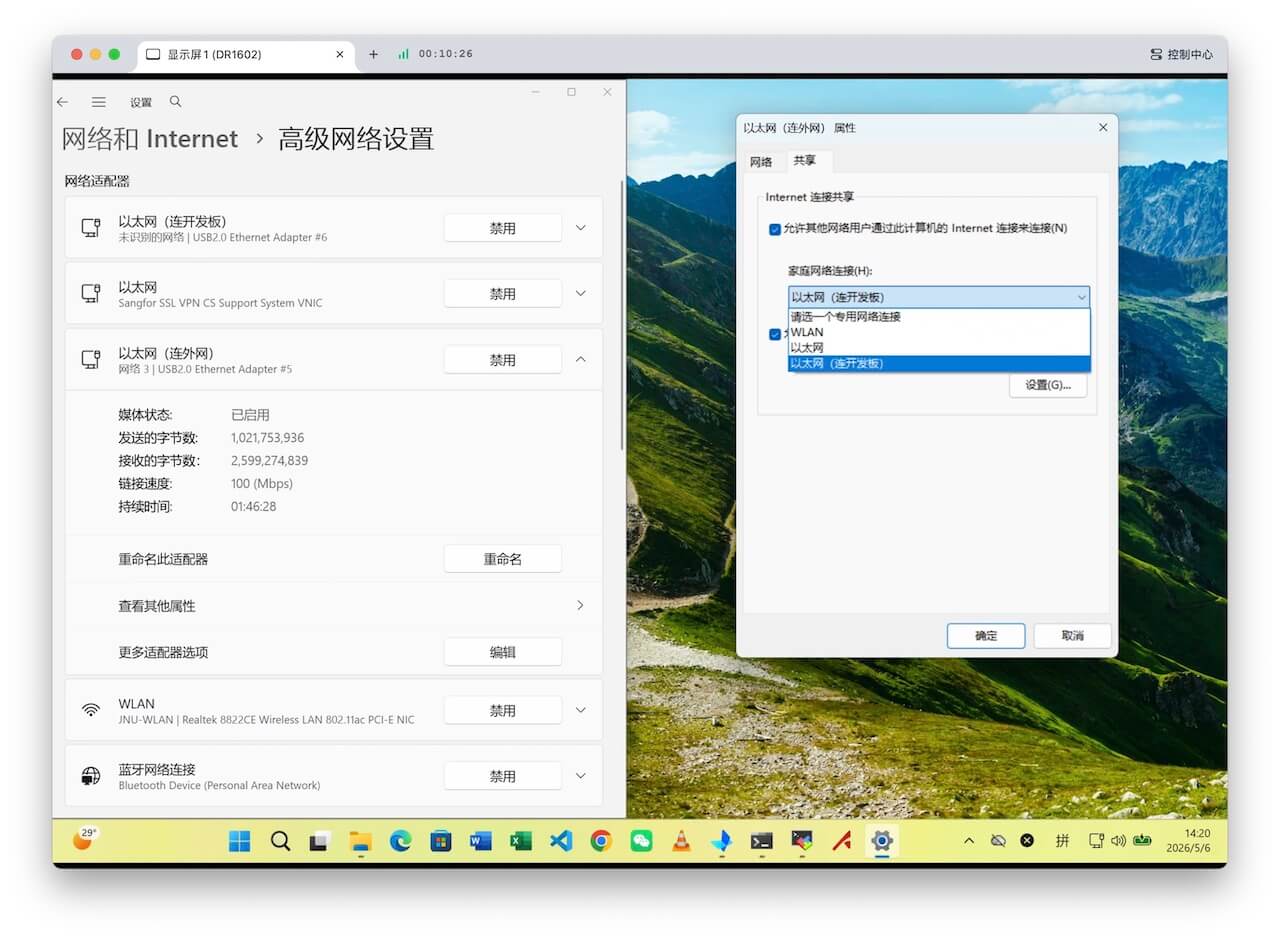Switch to the 网络 tab in properties dialog
This screenshot has height=938, width=1280.
coord(761,161)
